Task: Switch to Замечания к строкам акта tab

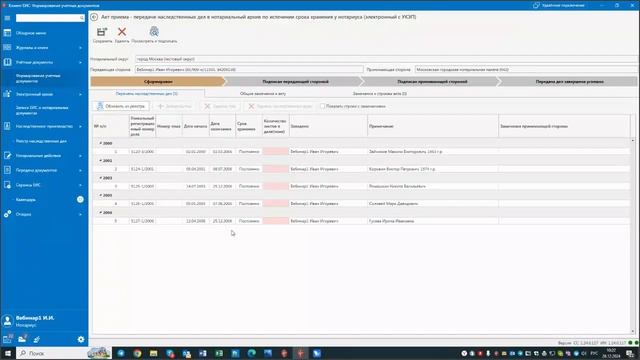Action: click(x=380, y=93)
